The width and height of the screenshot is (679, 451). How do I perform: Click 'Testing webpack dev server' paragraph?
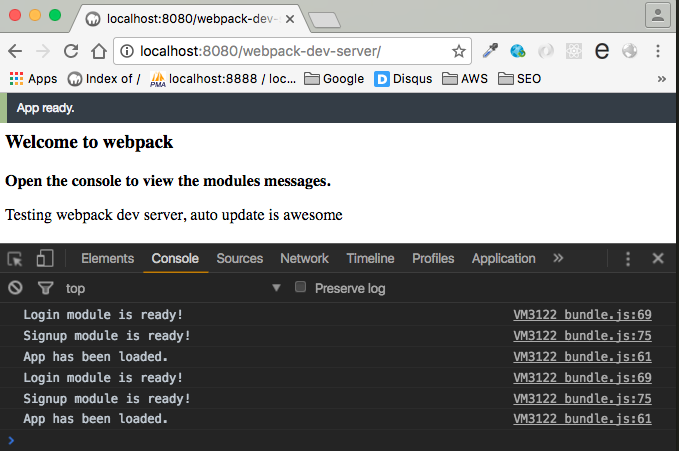[174, 215]
